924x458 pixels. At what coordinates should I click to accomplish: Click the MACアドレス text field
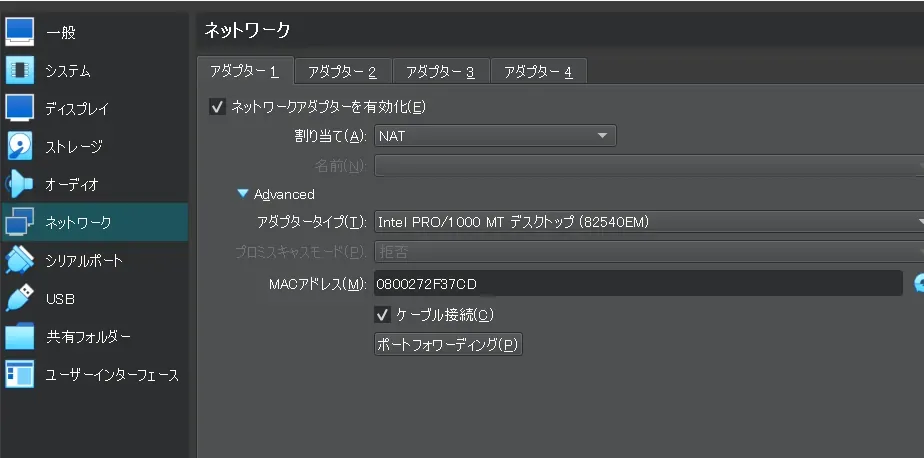coord(638,284)
